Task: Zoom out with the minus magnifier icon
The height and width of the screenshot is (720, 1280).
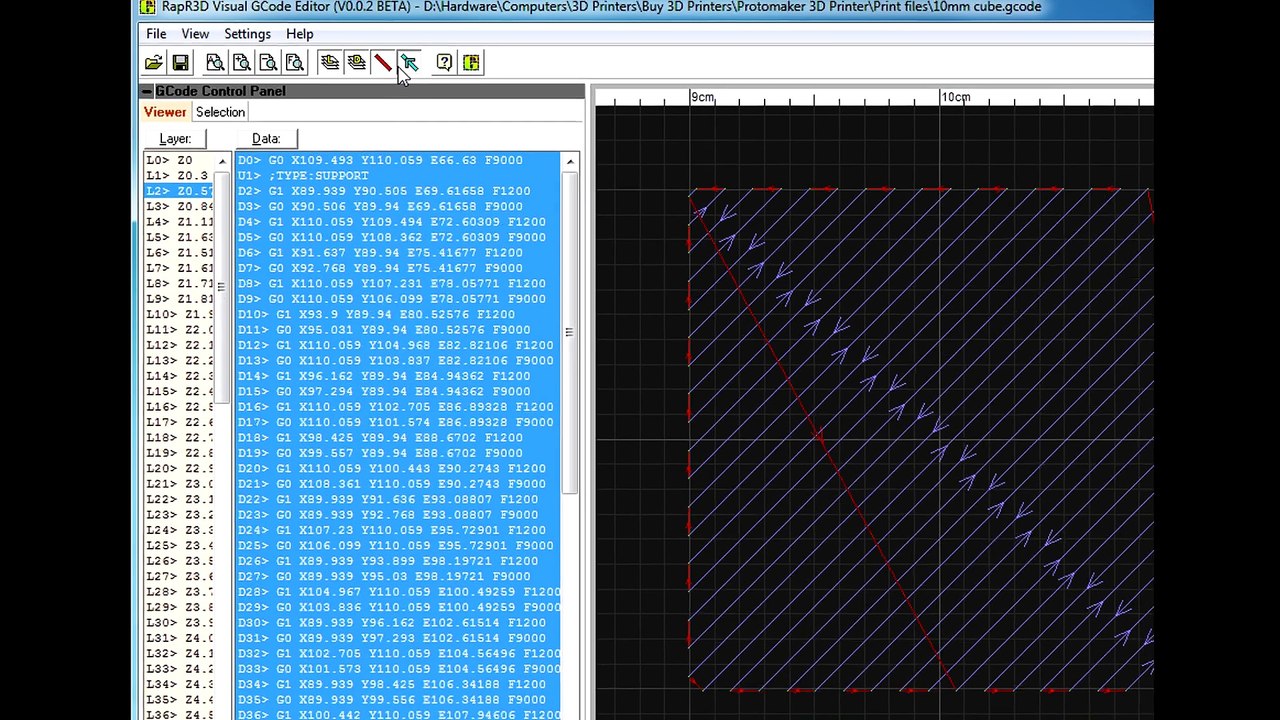Action: click(x=268, y=63)
